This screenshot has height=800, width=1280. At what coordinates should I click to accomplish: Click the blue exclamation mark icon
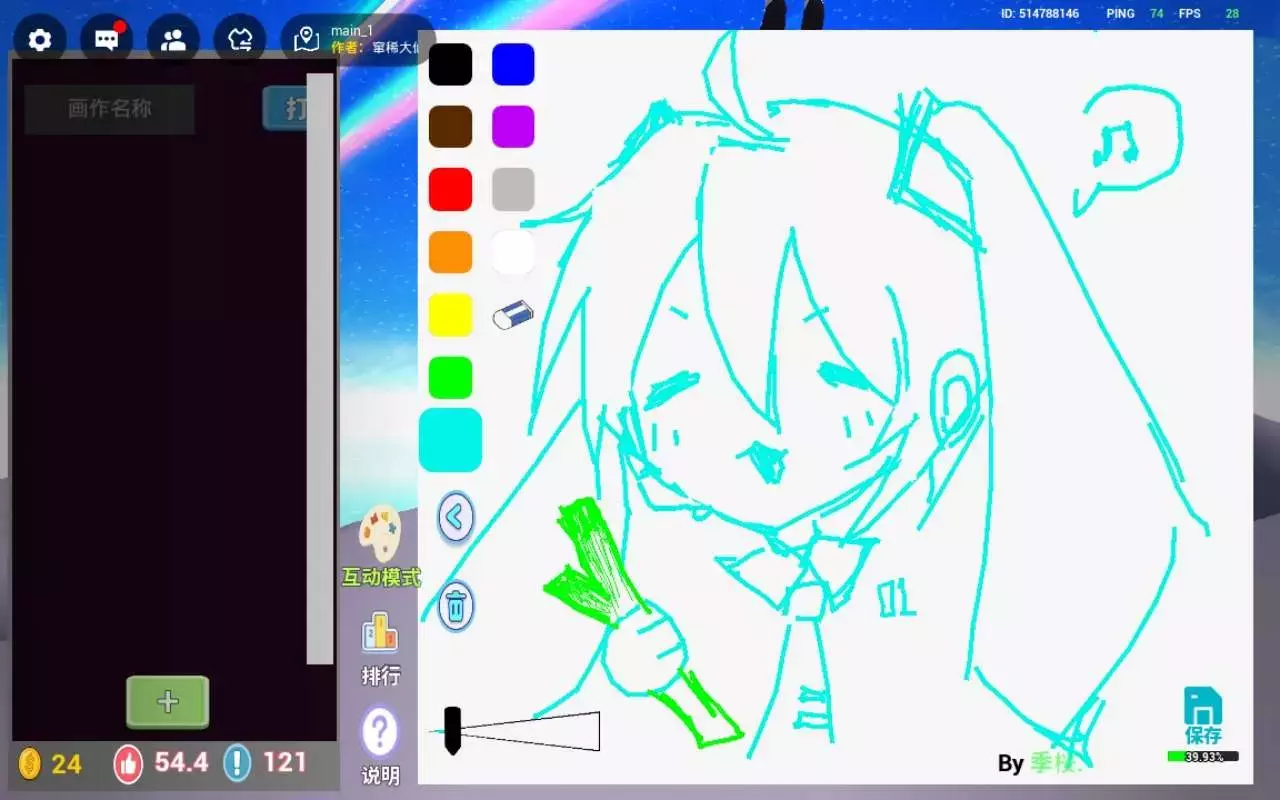coord(237,764)
